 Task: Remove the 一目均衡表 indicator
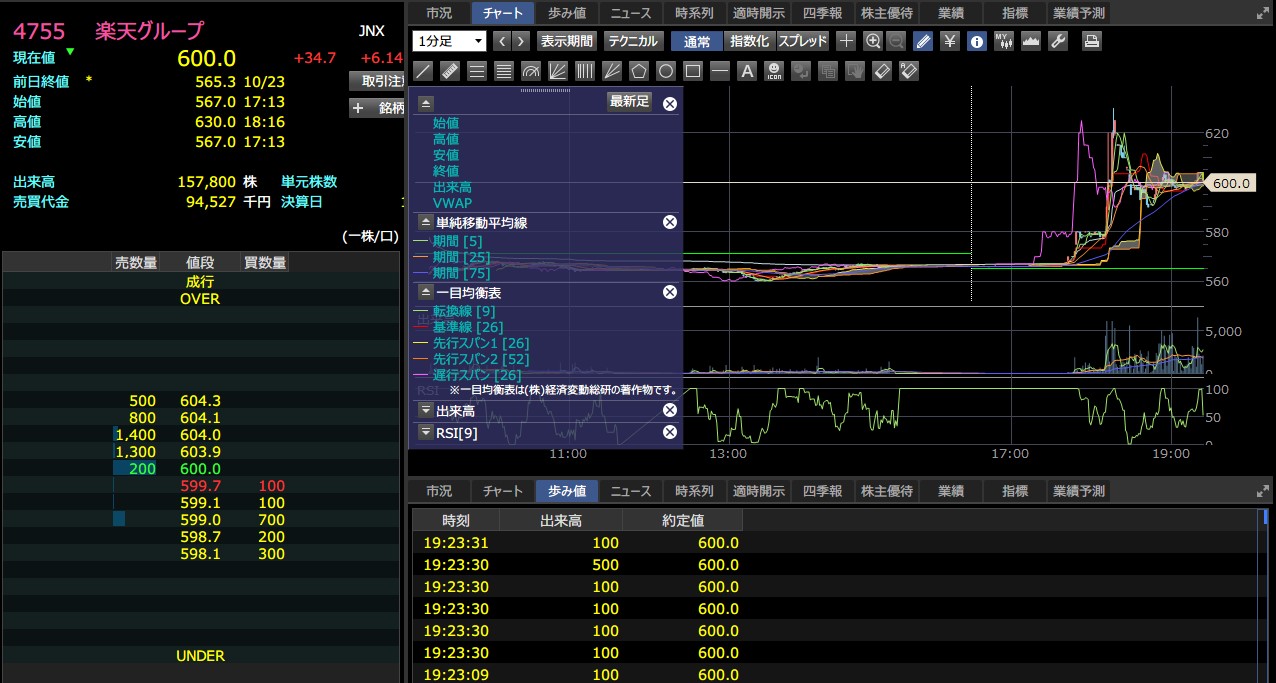(670, 292)
